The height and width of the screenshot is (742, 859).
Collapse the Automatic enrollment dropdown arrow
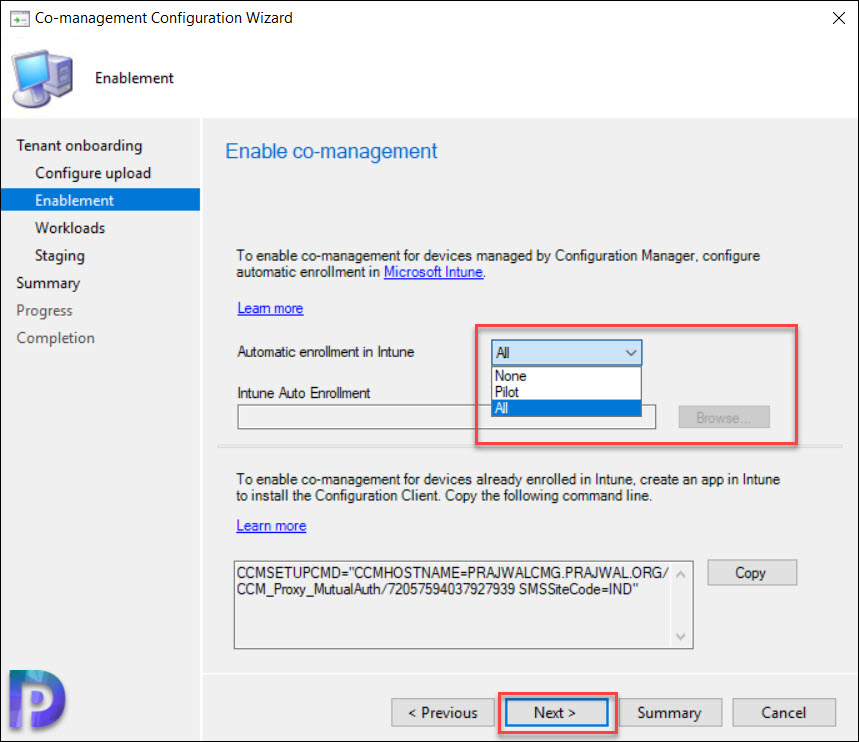click(631, 353)
